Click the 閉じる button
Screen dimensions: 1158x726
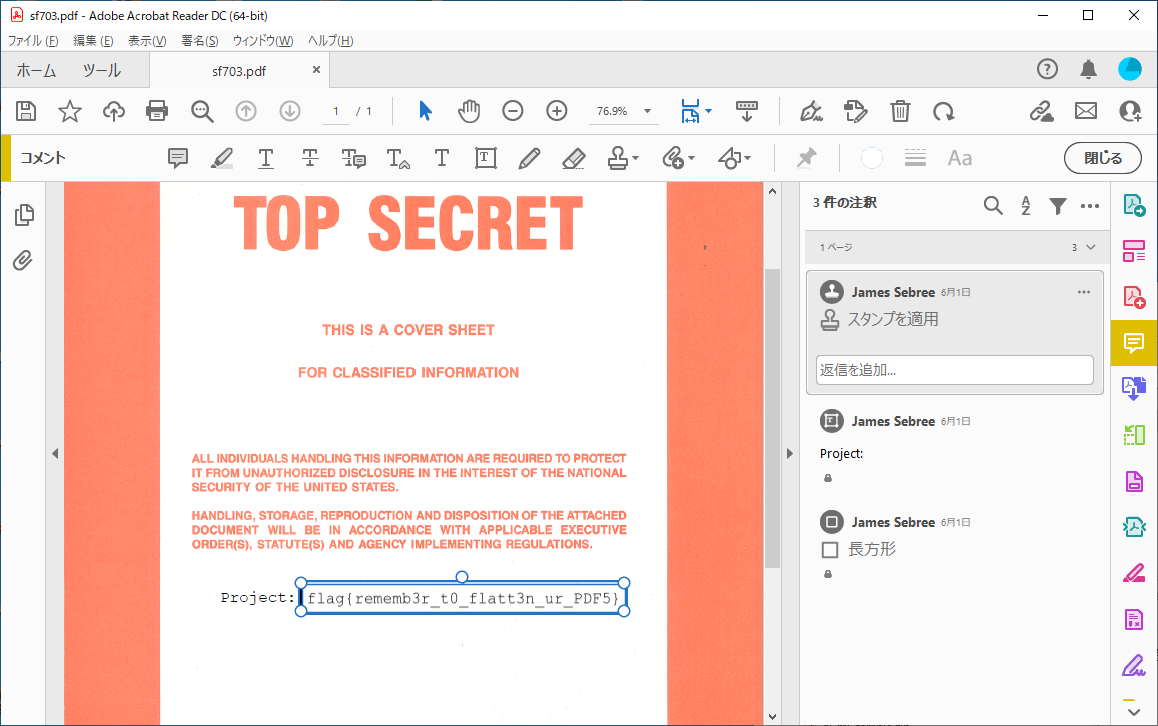click(x=1103, y=157)
